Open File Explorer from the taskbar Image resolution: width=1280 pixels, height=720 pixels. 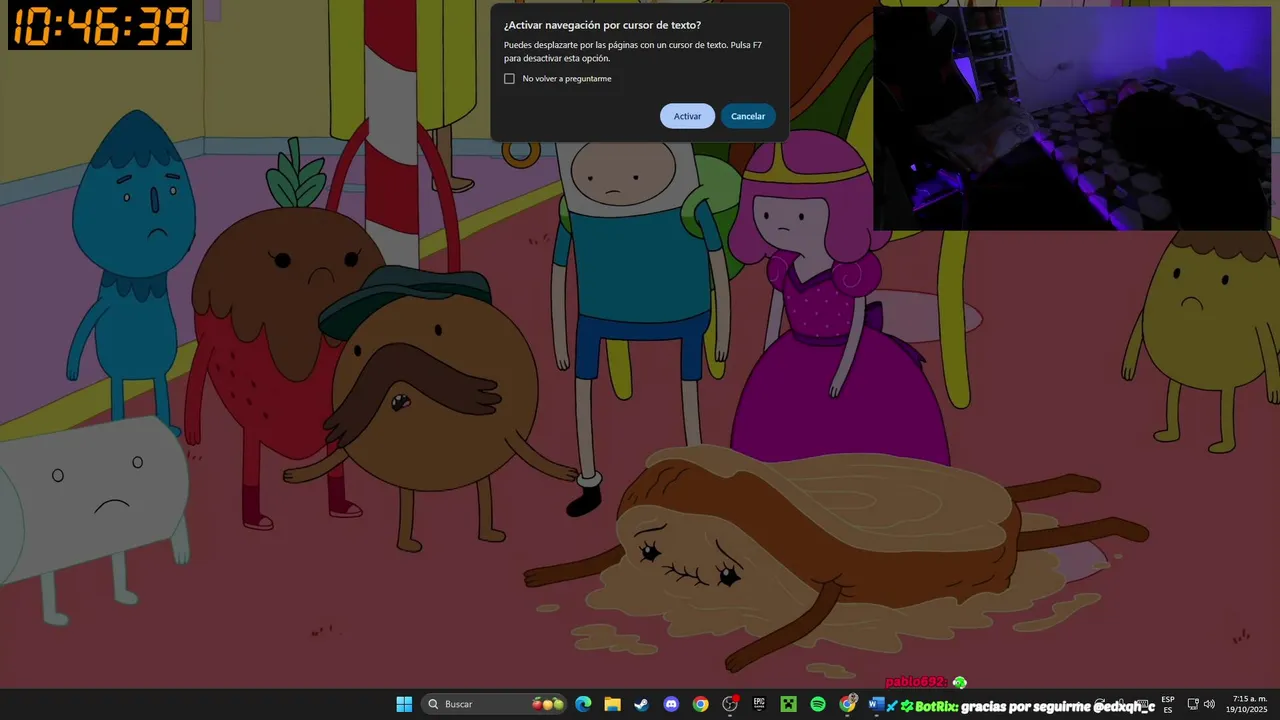(612, 704)
